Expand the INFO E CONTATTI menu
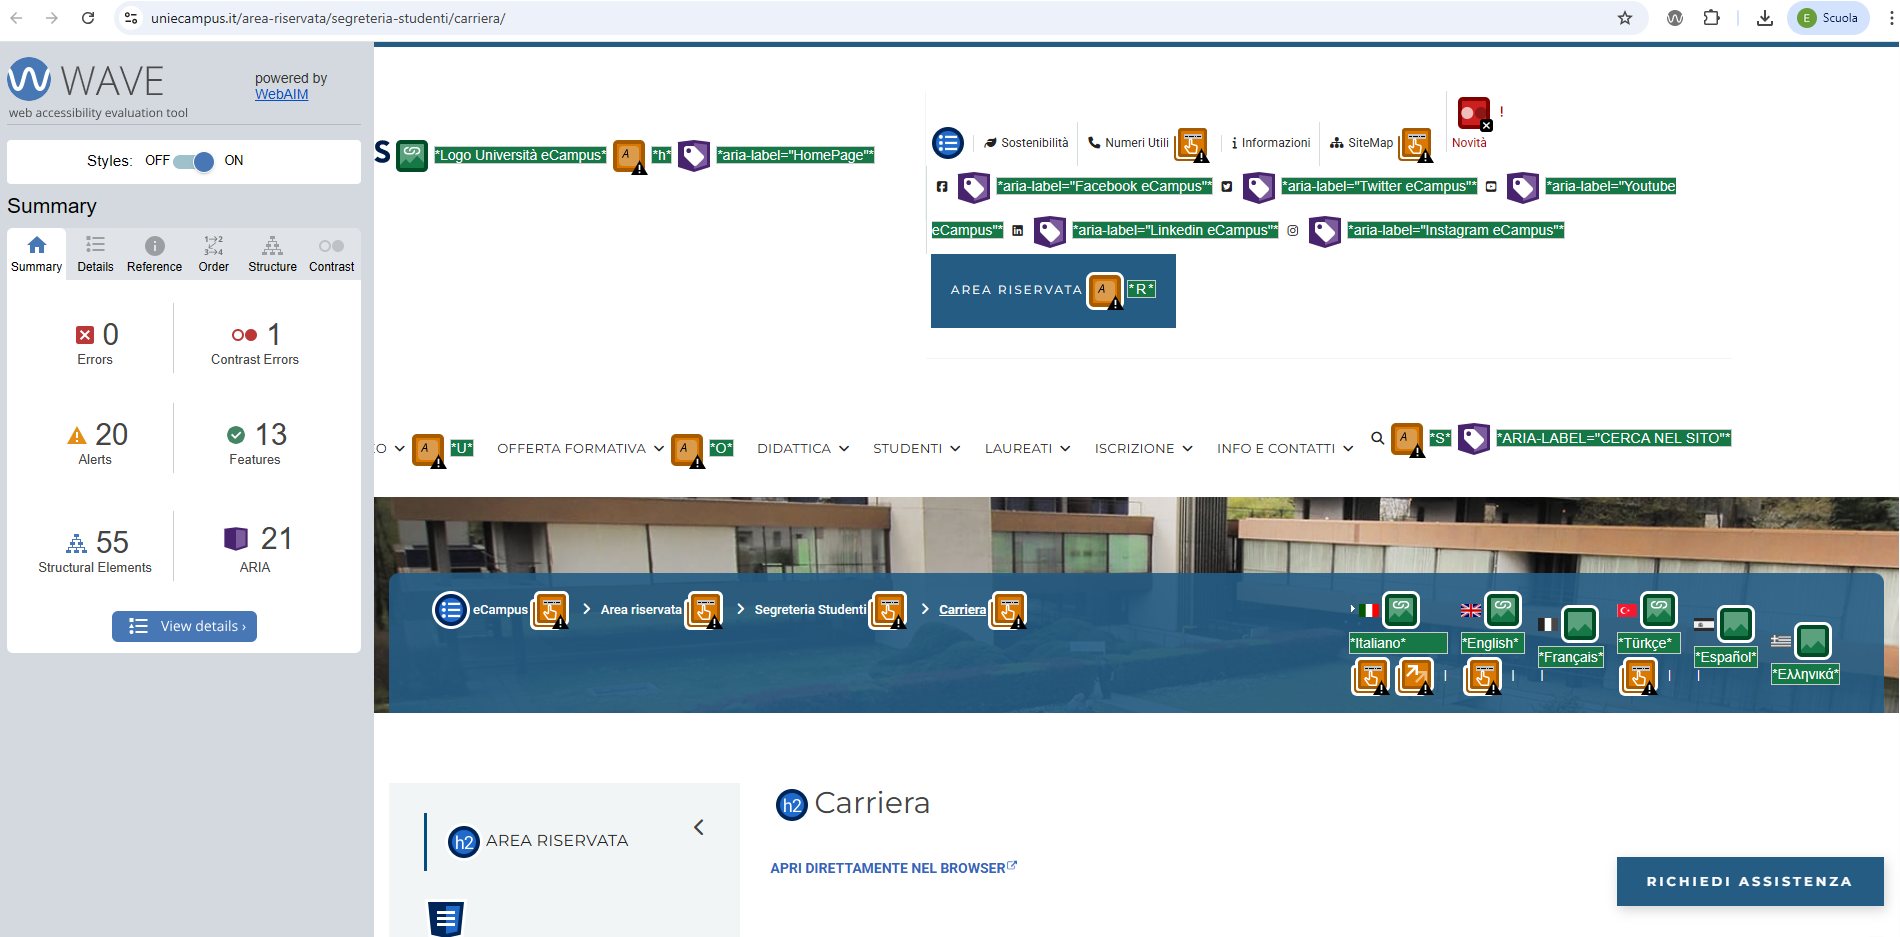This screenshot has width=1900, height=937. point(1284,449)
